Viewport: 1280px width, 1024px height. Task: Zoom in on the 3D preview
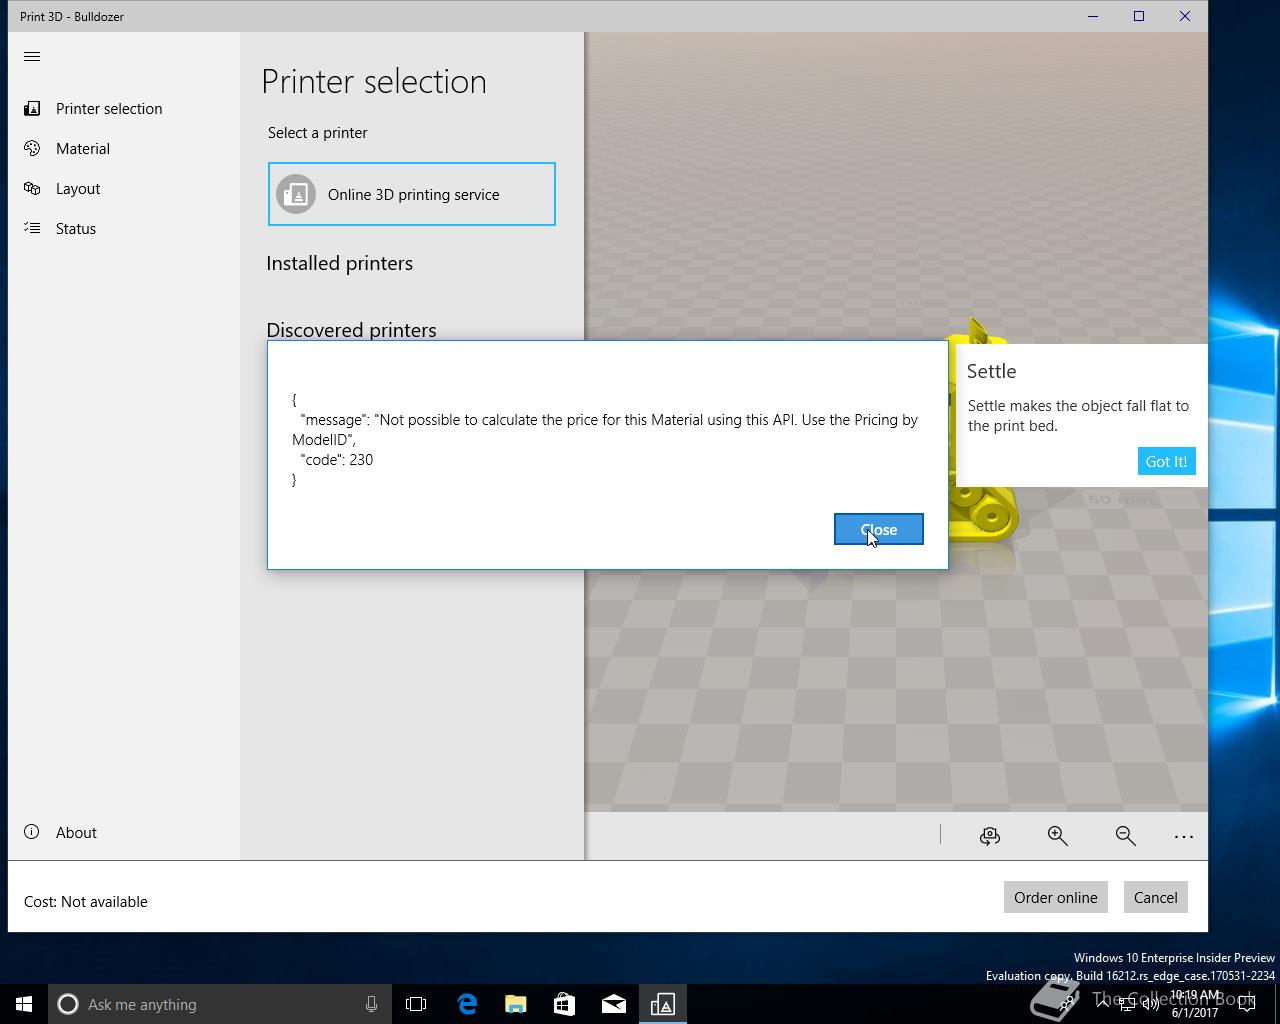(1057, 836)
